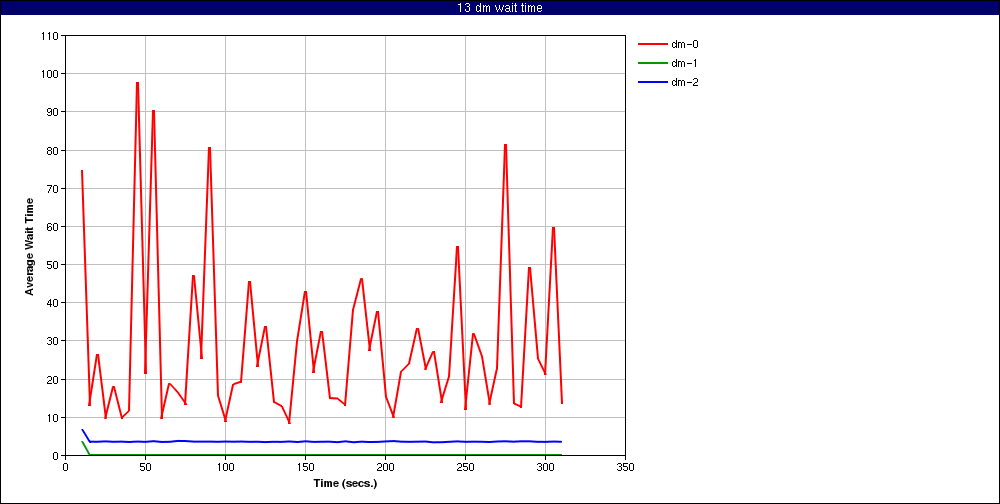
Task: Click the y-axis tick label 30
Action: [54, 341]
